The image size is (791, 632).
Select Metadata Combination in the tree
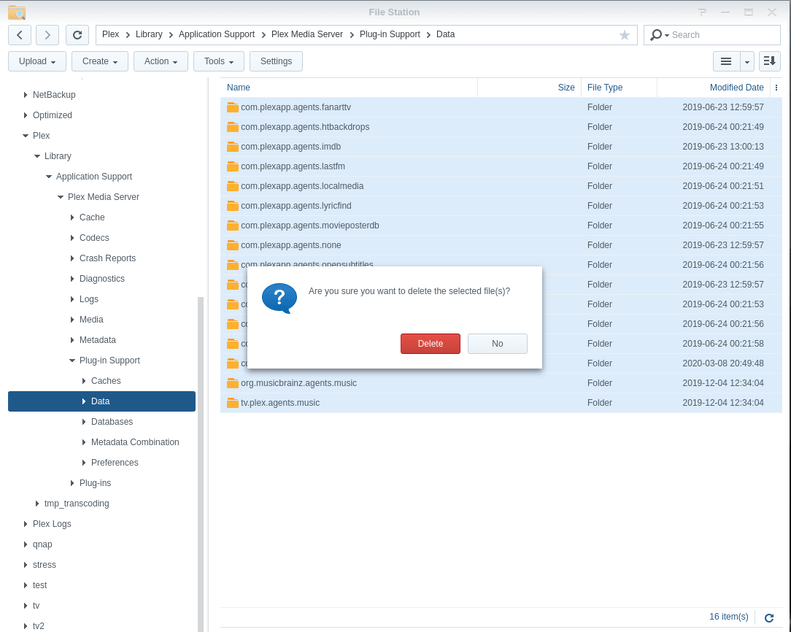135,442
